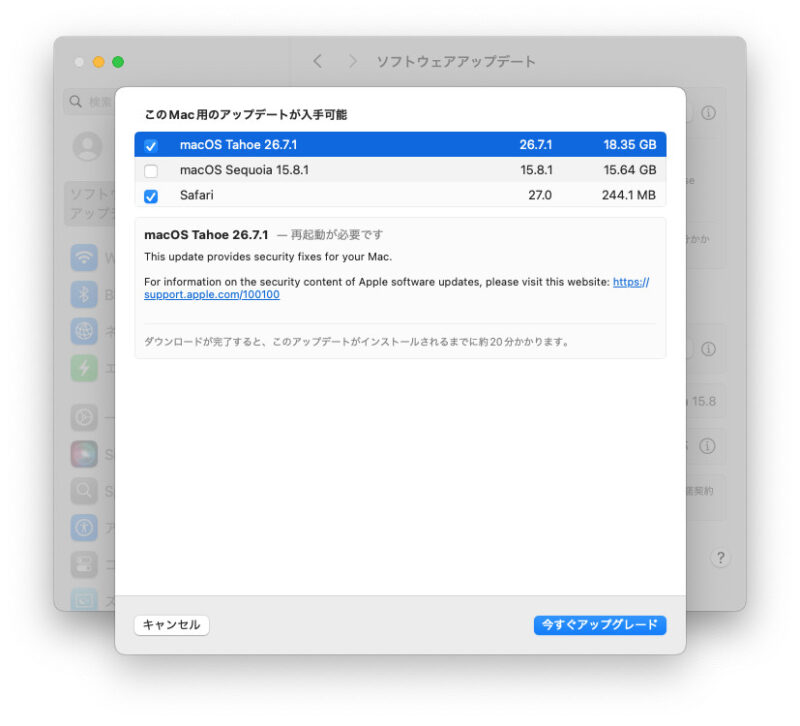
Task: Click the yellow minimize window button
Action: [98, 62]
